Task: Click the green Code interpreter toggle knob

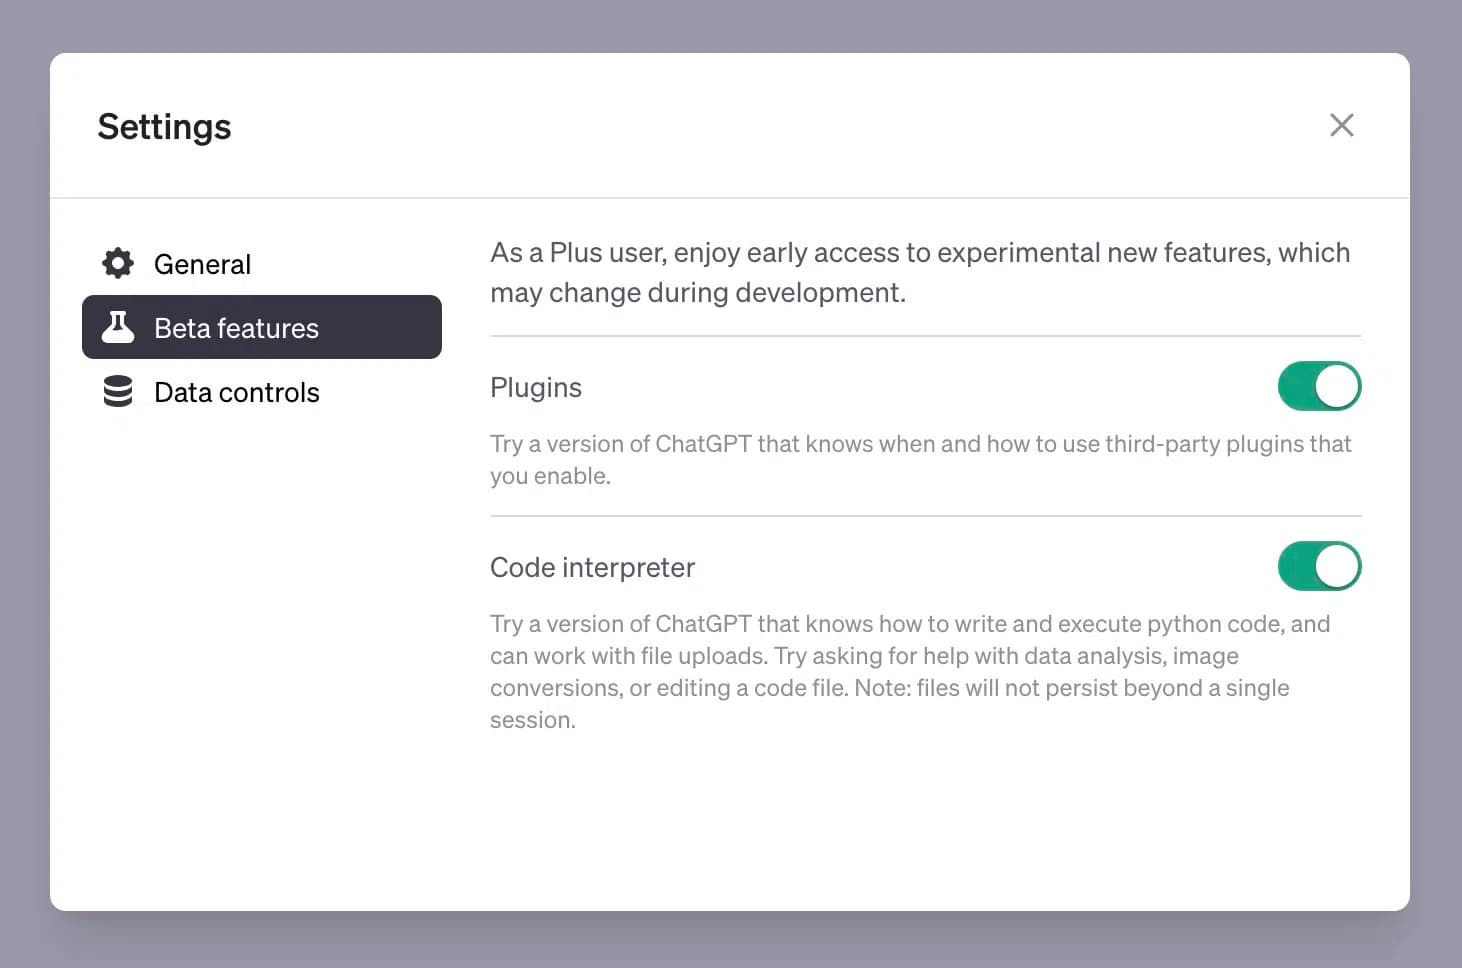Action: tap(1337, 566)
